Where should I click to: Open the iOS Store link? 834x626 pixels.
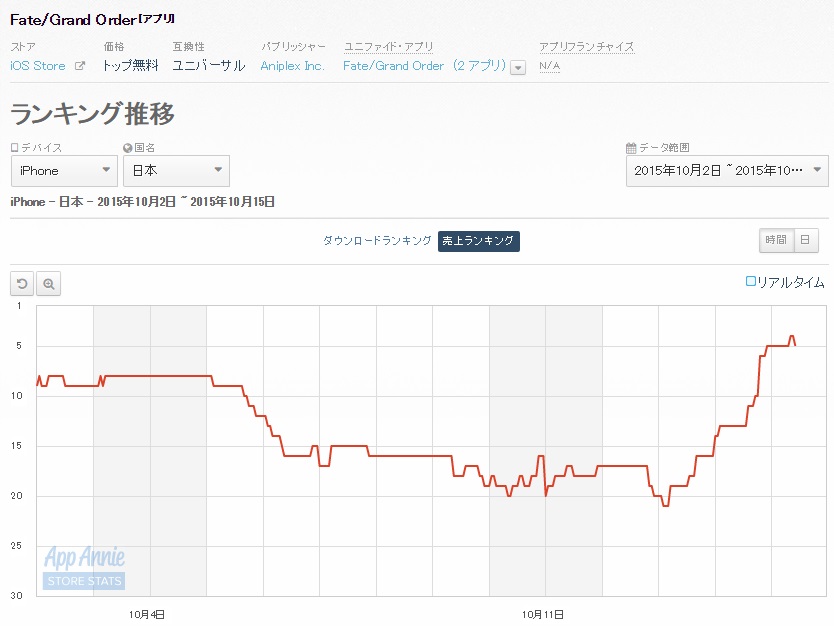pyautogui.click(x=38, y=66)
